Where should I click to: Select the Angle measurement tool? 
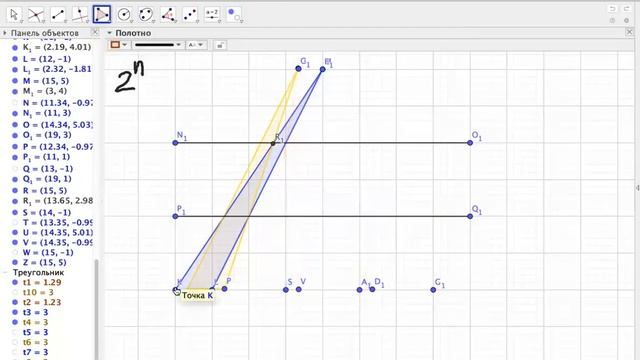pyautogui.click(x=168, y=15)
